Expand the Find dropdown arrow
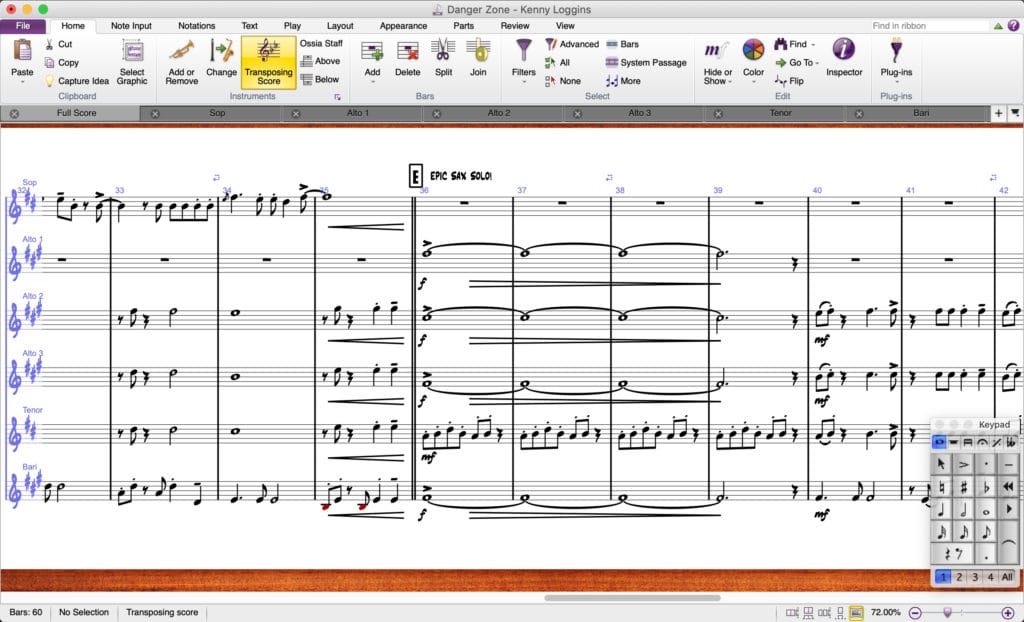Screen dimensions: 1024x622 (x=813, y=44)
